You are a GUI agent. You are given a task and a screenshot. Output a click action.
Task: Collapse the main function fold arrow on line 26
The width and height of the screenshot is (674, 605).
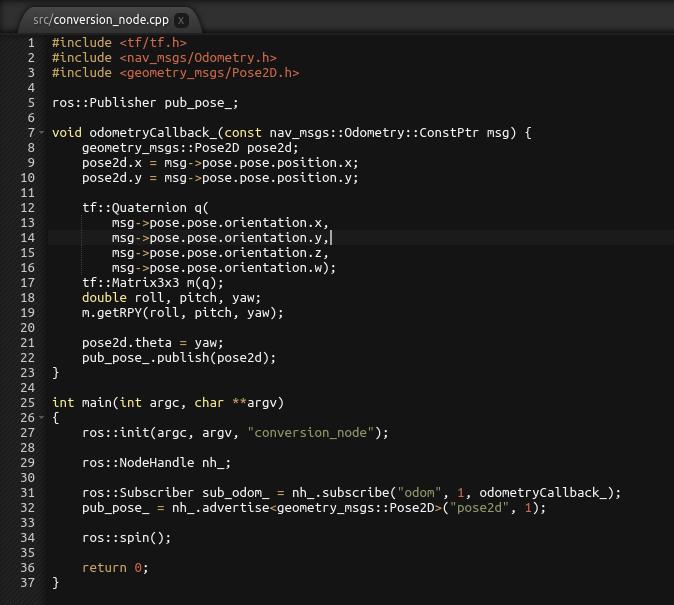(x=42, y=418)
